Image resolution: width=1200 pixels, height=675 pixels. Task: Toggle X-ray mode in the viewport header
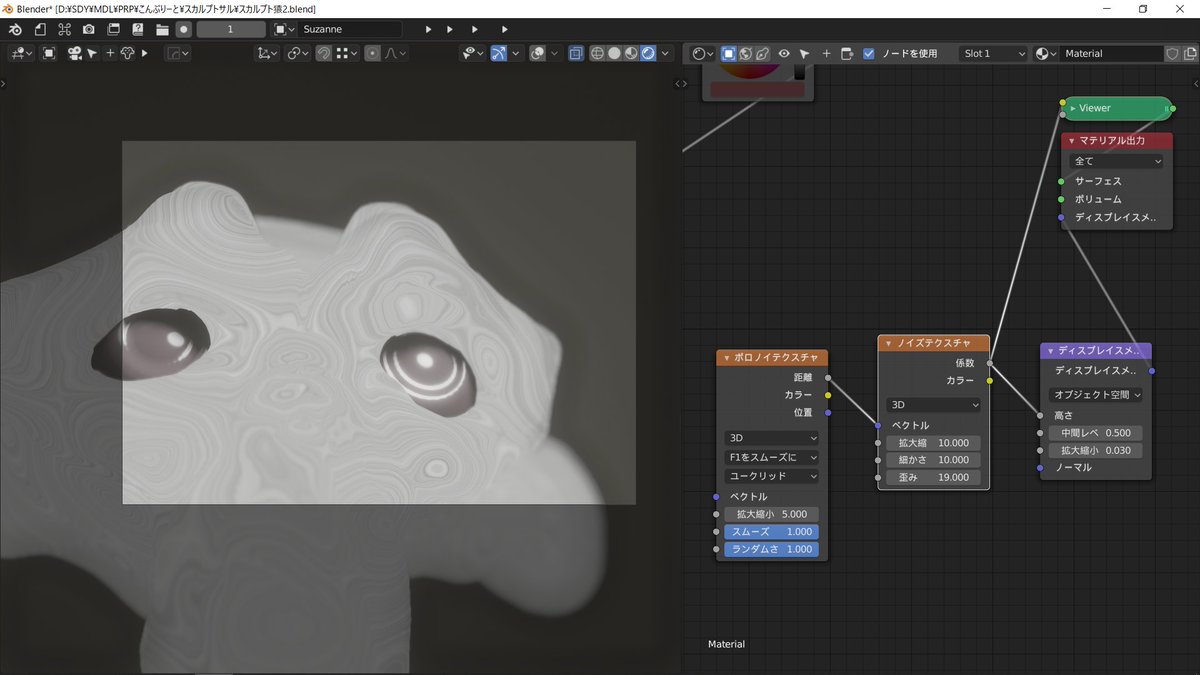576,53
